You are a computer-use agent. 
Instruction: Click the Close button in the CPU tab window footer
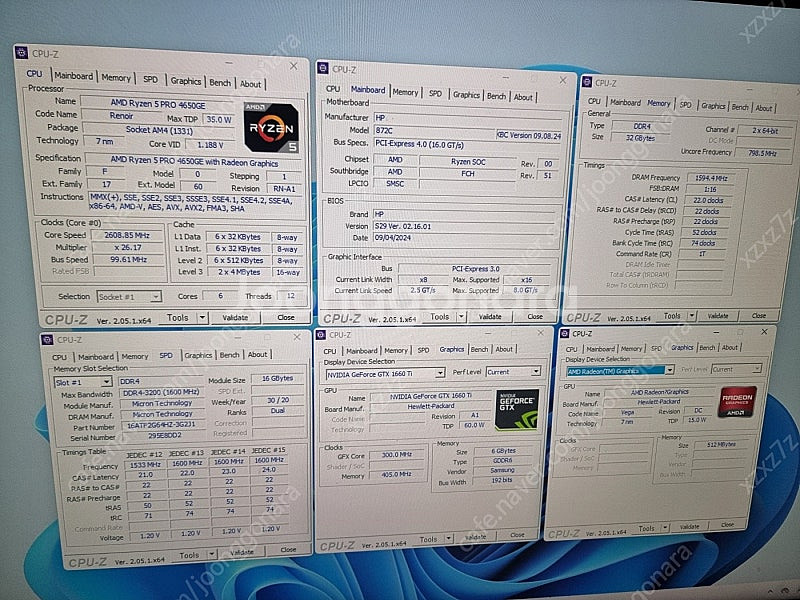286,317
